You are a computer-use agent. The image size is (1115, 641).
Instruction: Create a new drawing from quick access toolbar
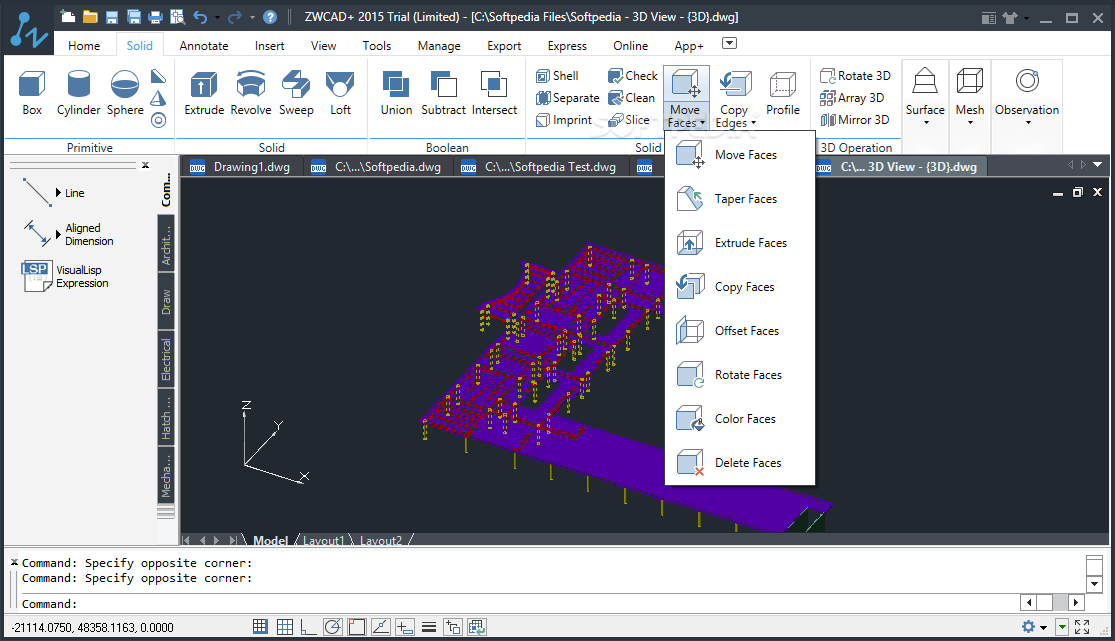[x=68, y=16]
